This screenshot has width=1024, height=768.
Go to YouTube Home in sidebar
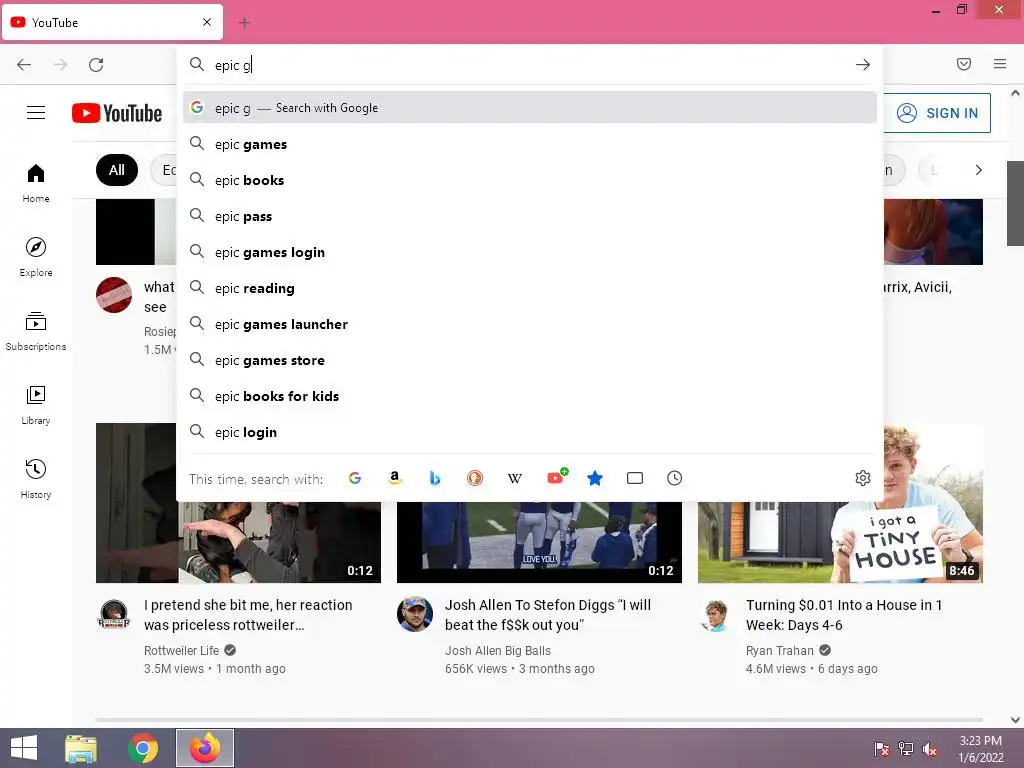36,184
